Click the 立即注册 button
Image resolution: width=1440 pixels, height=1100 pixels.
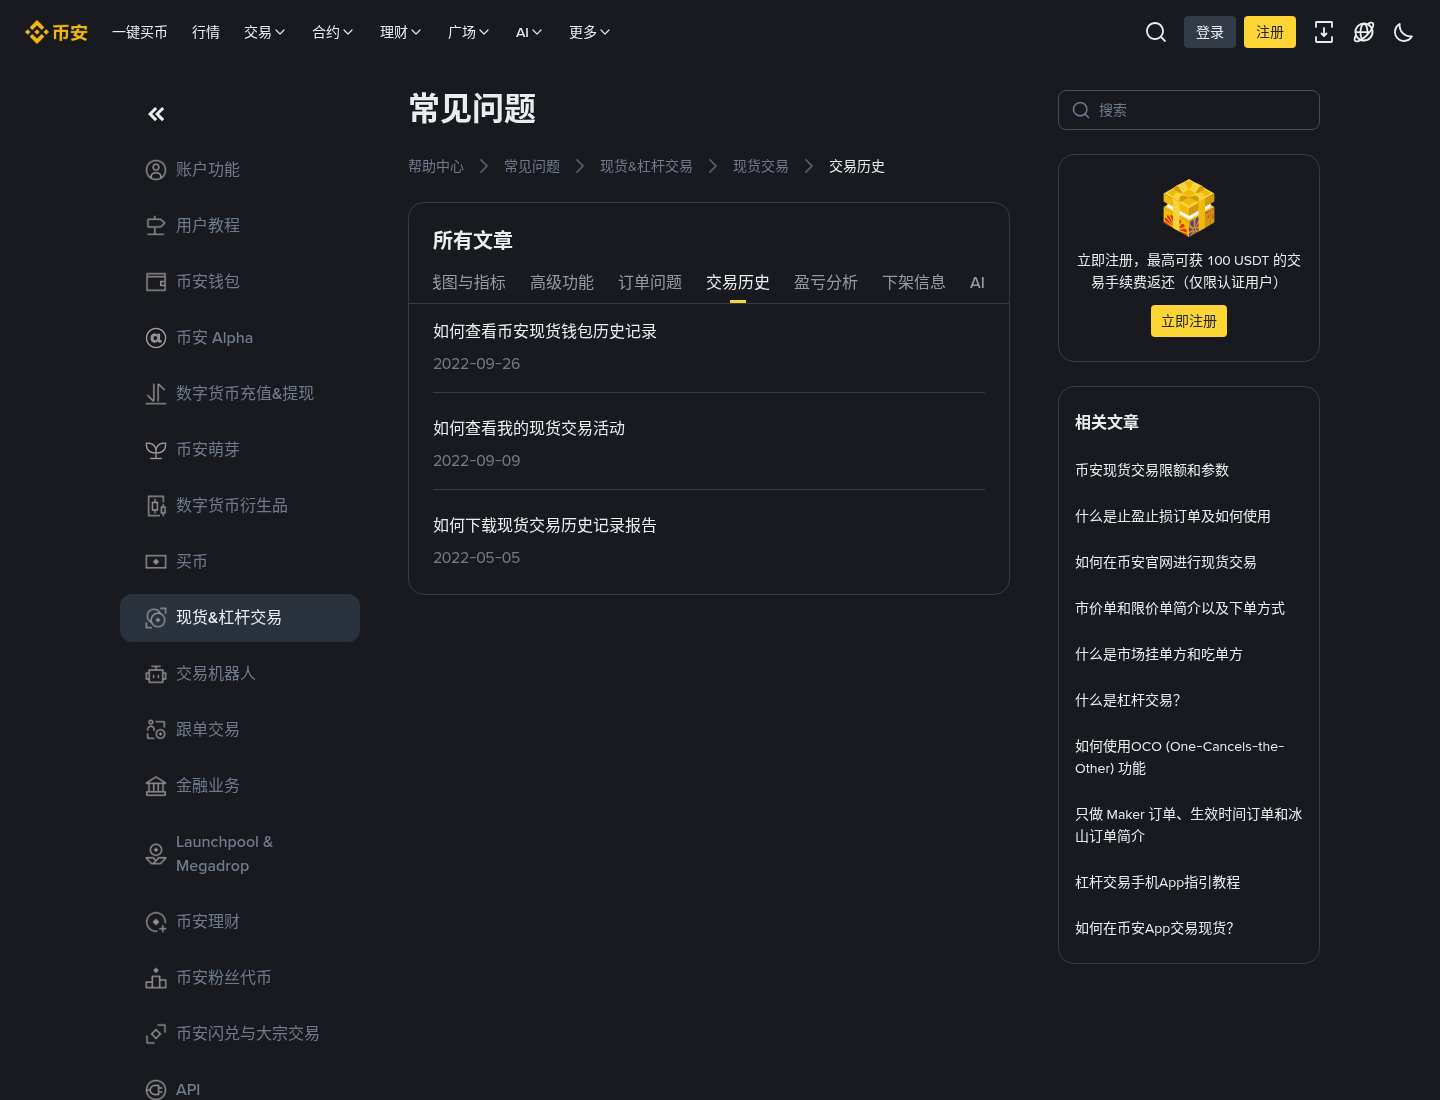[x=1189, y=321]
